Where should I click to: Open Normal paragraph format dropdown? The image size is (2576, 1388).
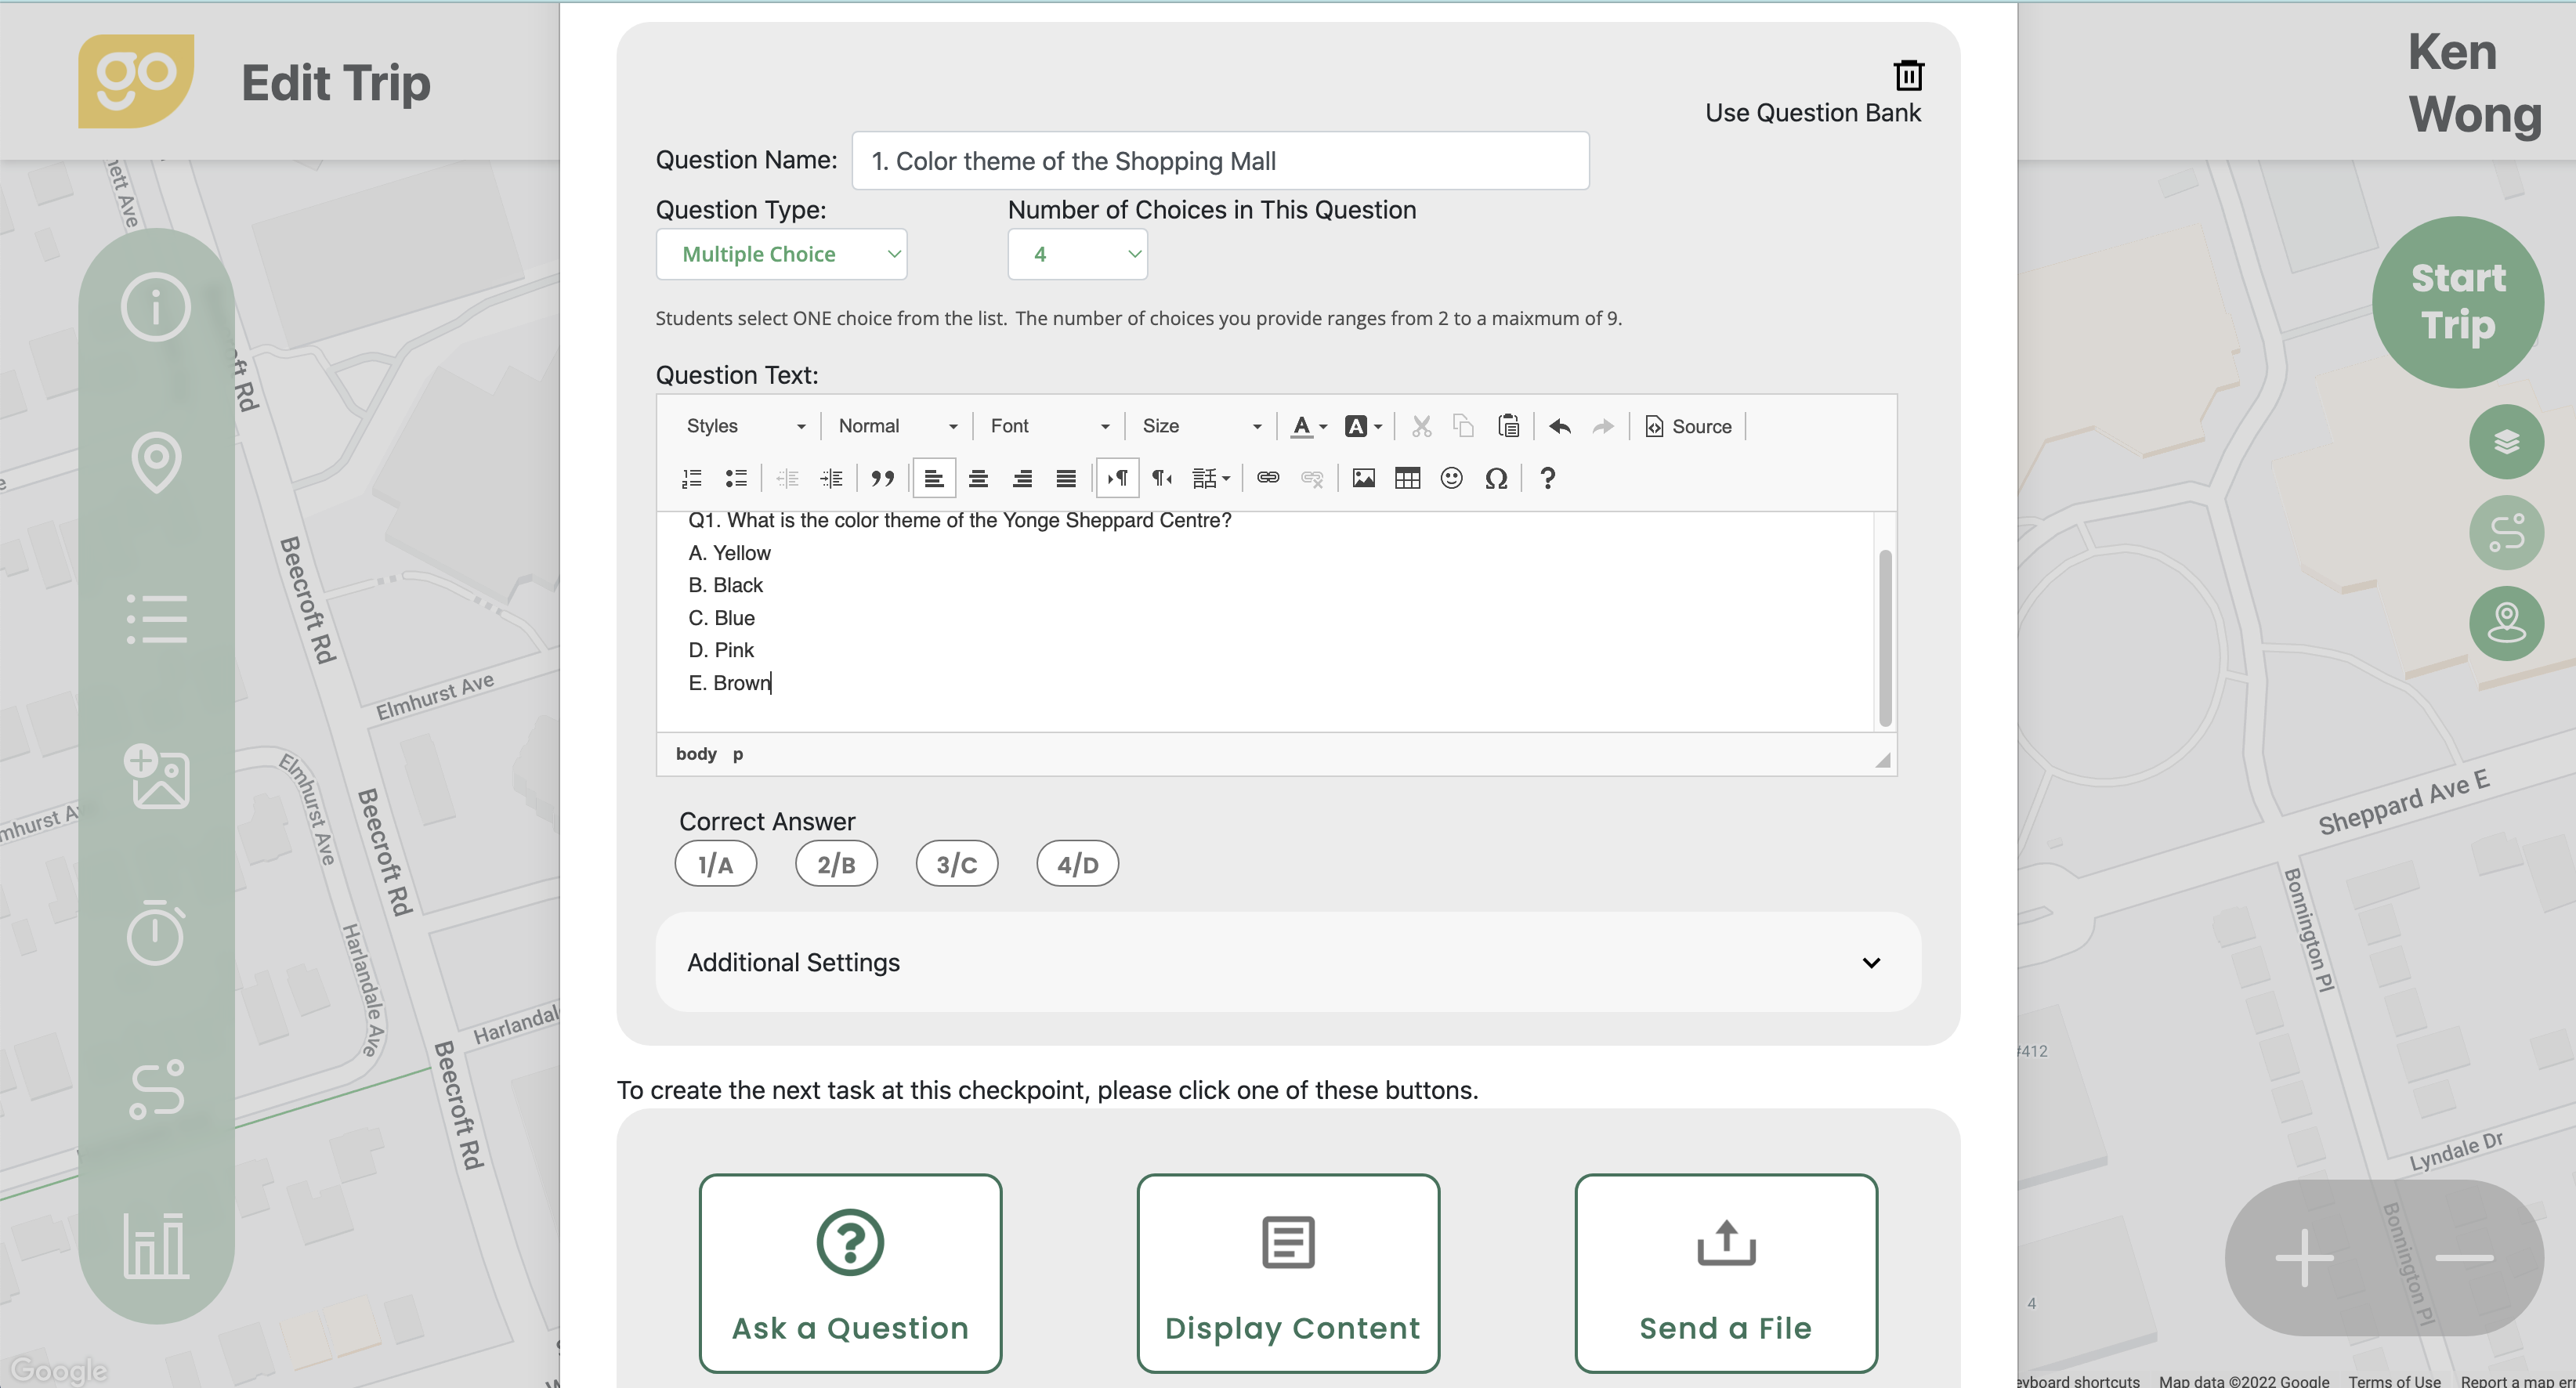click(x=897, y=426)
